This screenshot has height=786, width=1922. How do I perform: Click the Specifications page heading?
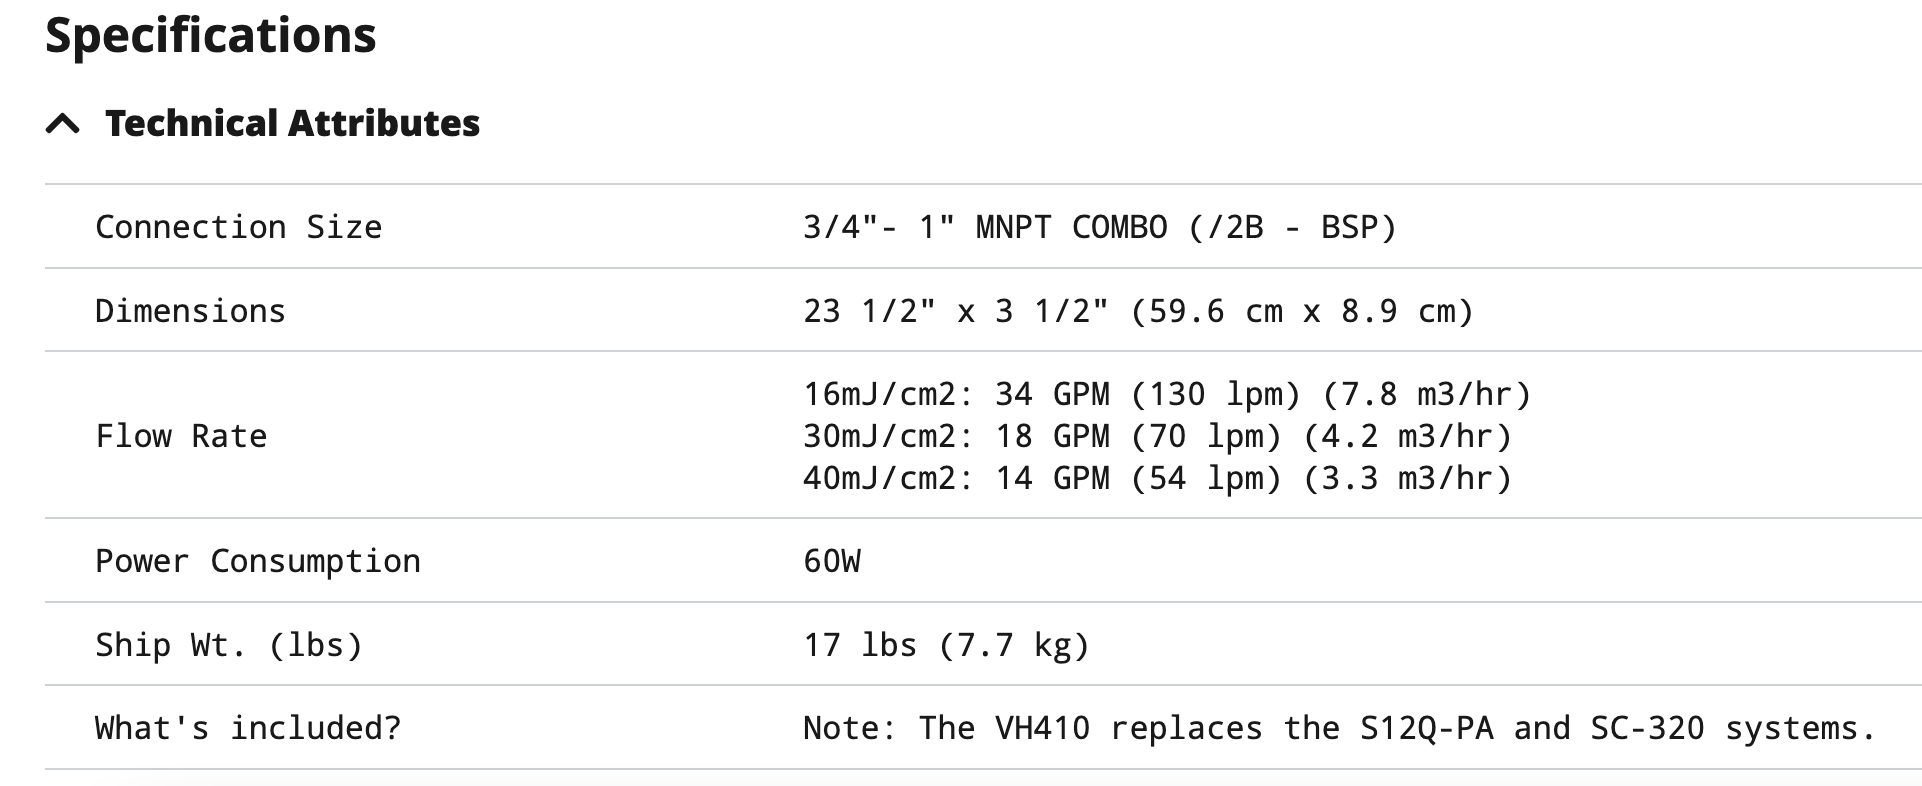(x=211, y=35)
